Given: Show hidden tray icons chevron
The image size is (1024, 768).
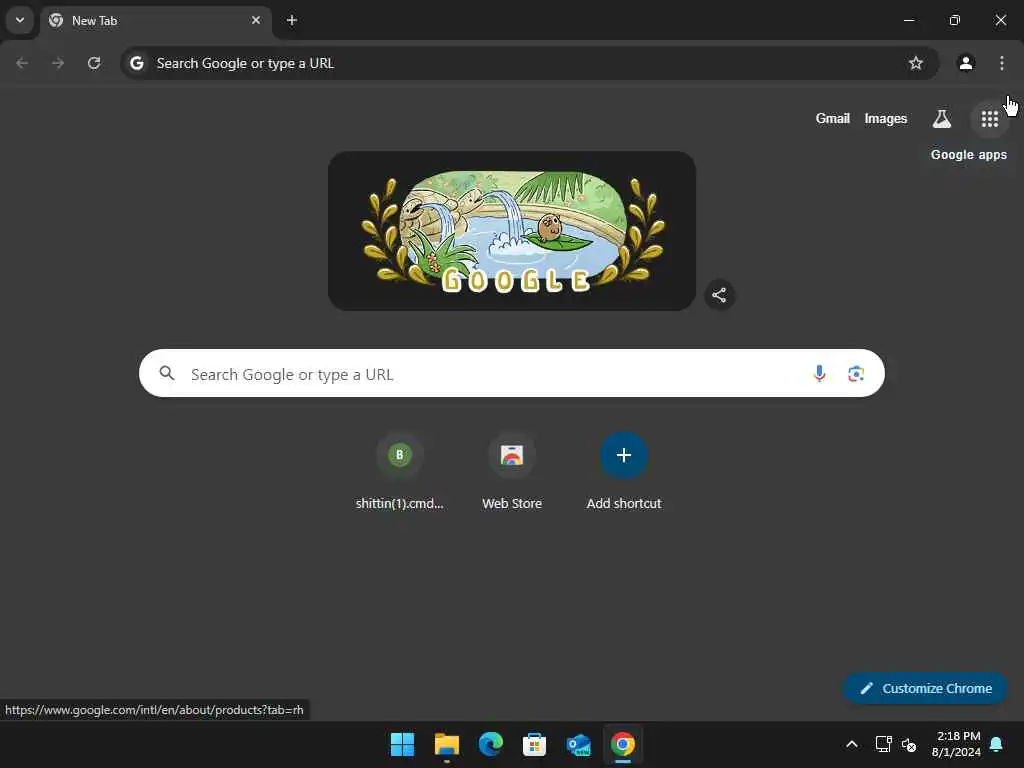Looking at the screenshot, I should [x=852, y=744].
